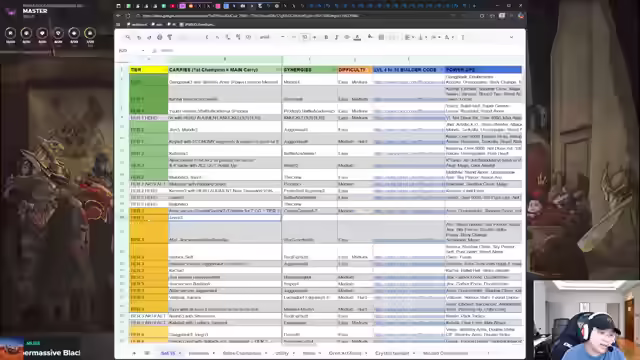The image size is (640, 360).
Task: Print the spreadsheet using the printer icon
Action: tap(160, 37)
